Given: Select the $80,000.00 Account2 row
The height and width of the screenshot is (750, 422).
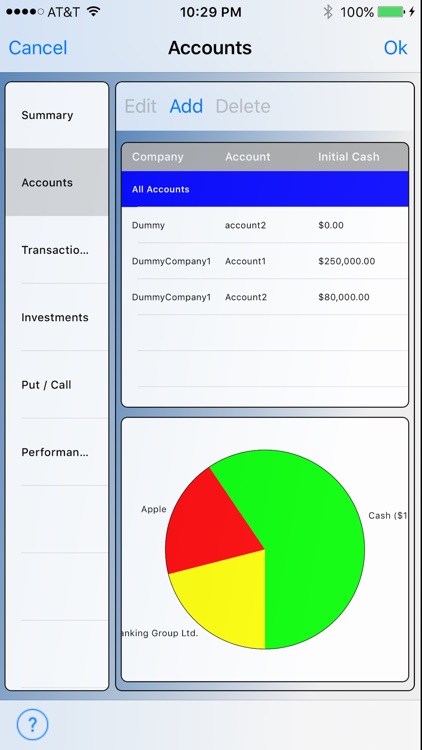Looking at the screenshot, I should pyautogui.click(x=265, y=297).
